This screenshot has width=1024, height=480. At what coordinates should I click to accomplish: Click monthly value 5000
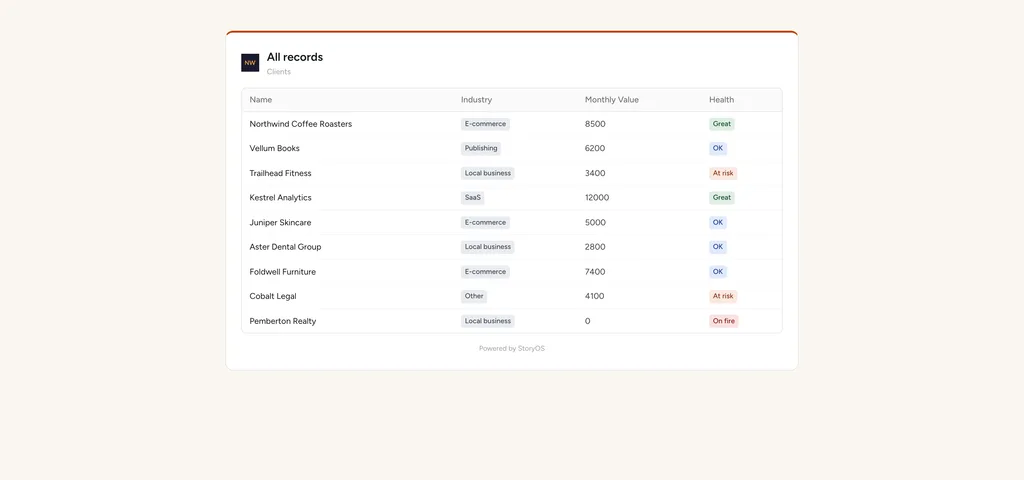[595, 223]
